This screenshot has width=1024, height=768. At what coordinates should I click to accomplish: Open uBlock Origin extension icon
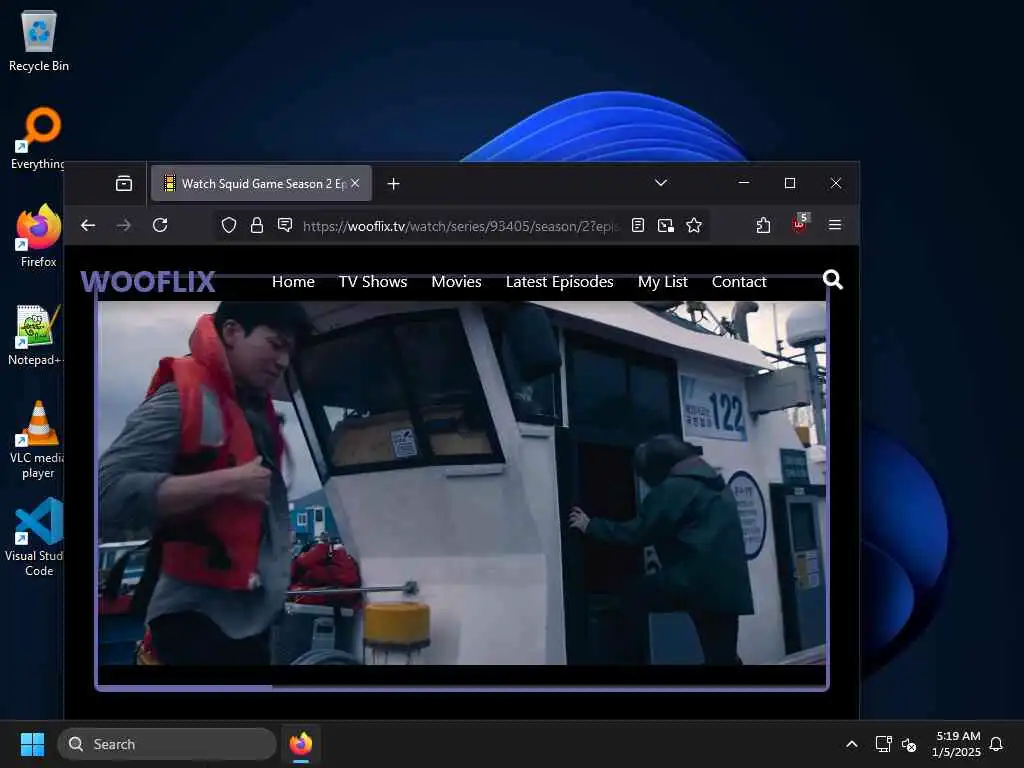pyautogui.click(x=799, y=224)
